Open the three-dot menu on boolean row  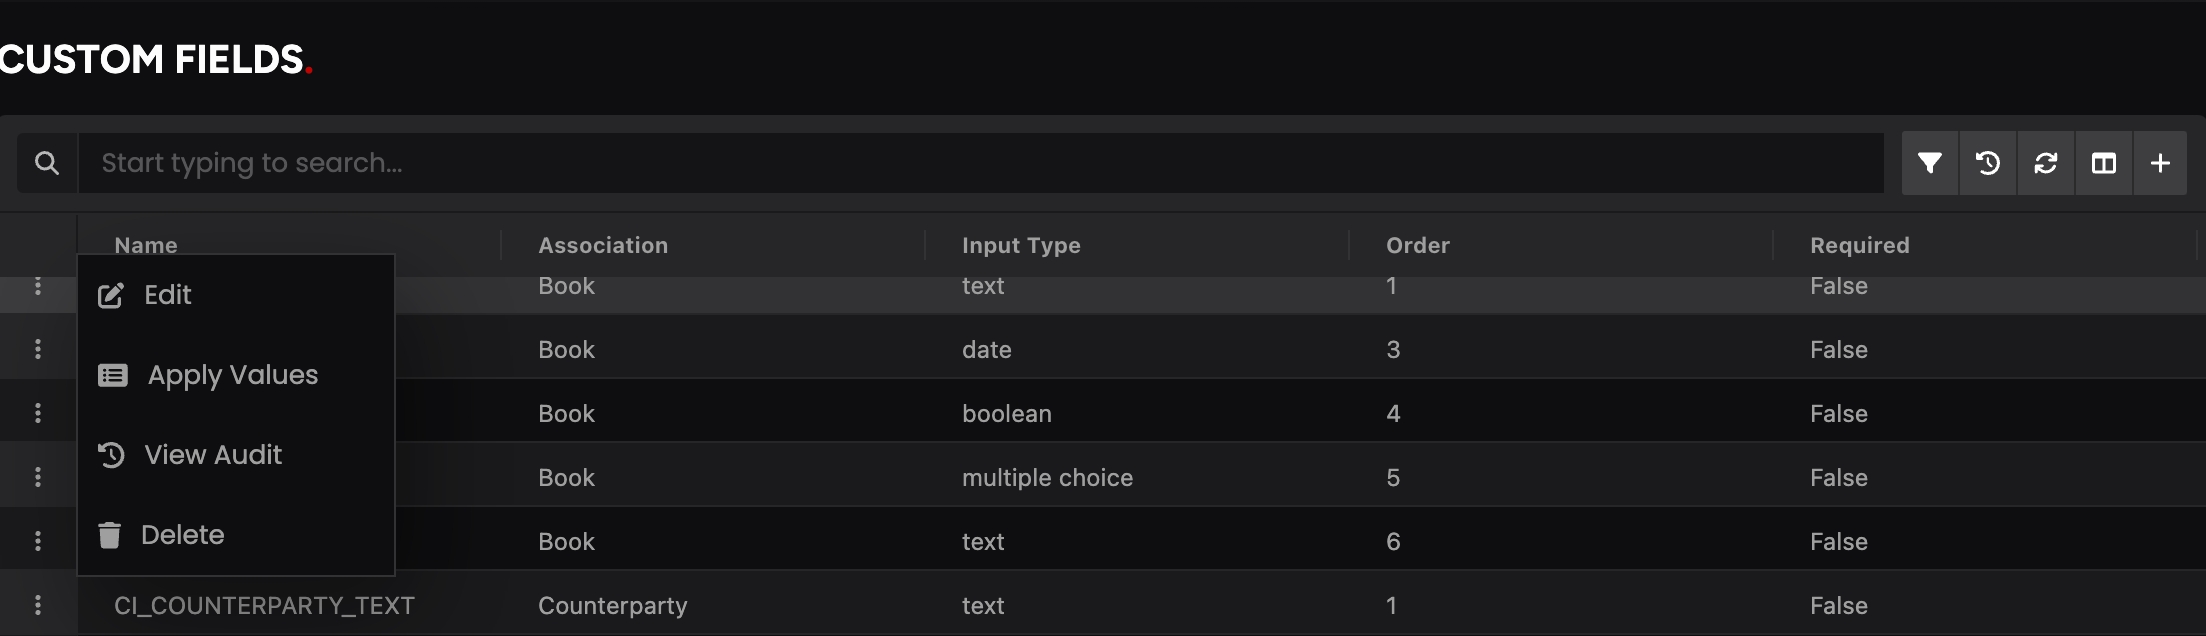38,413
